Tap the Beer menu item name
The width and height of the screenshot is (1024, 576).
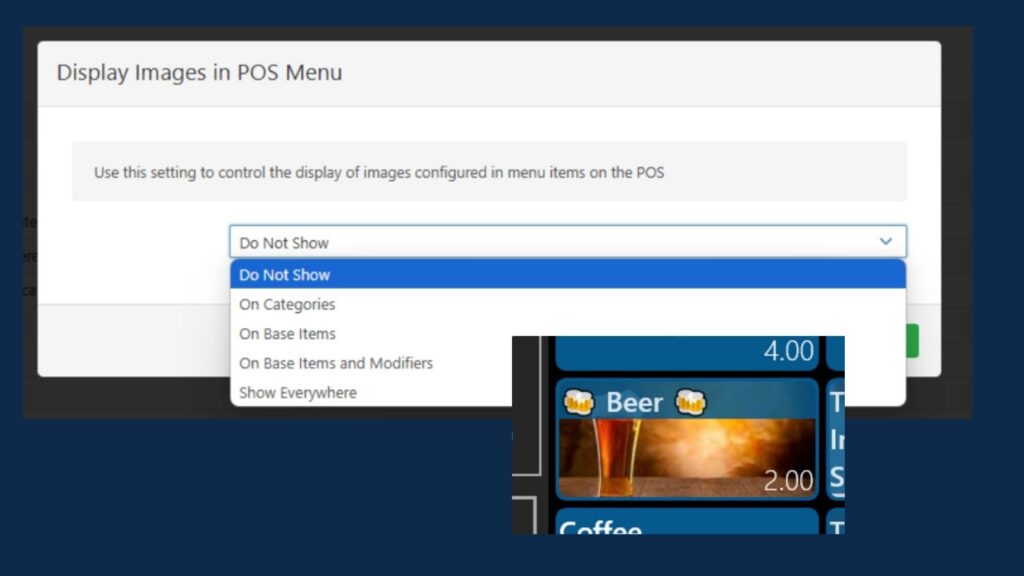point(634,402)
